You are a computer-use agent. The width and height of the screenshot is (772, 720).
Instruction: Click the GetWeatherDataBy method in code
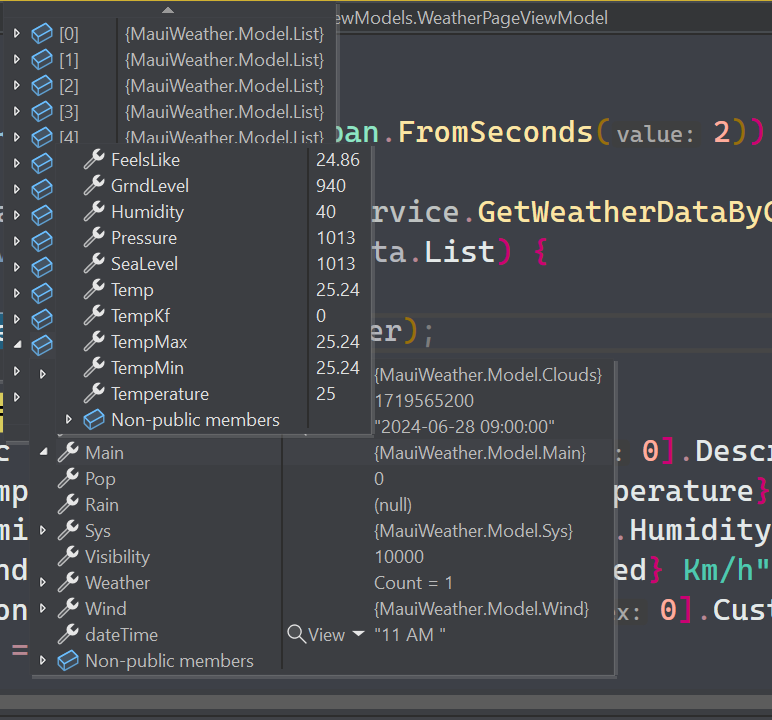tap(624, 213)
